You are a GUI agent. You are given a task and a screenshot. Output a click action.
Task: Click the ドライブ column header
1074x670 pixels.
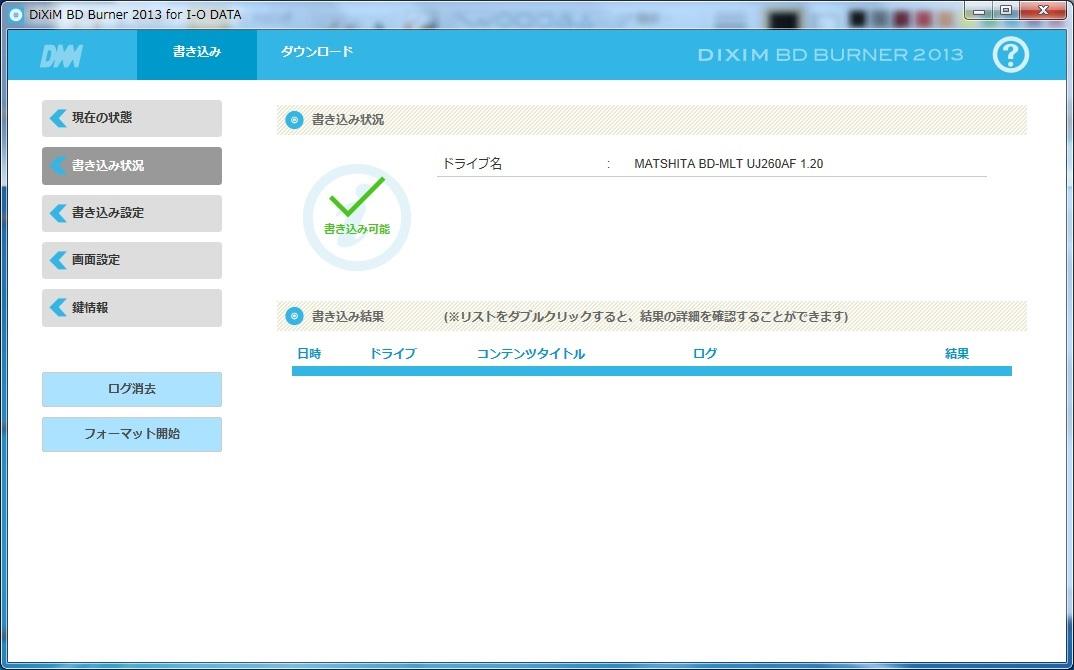coord(393,353)
